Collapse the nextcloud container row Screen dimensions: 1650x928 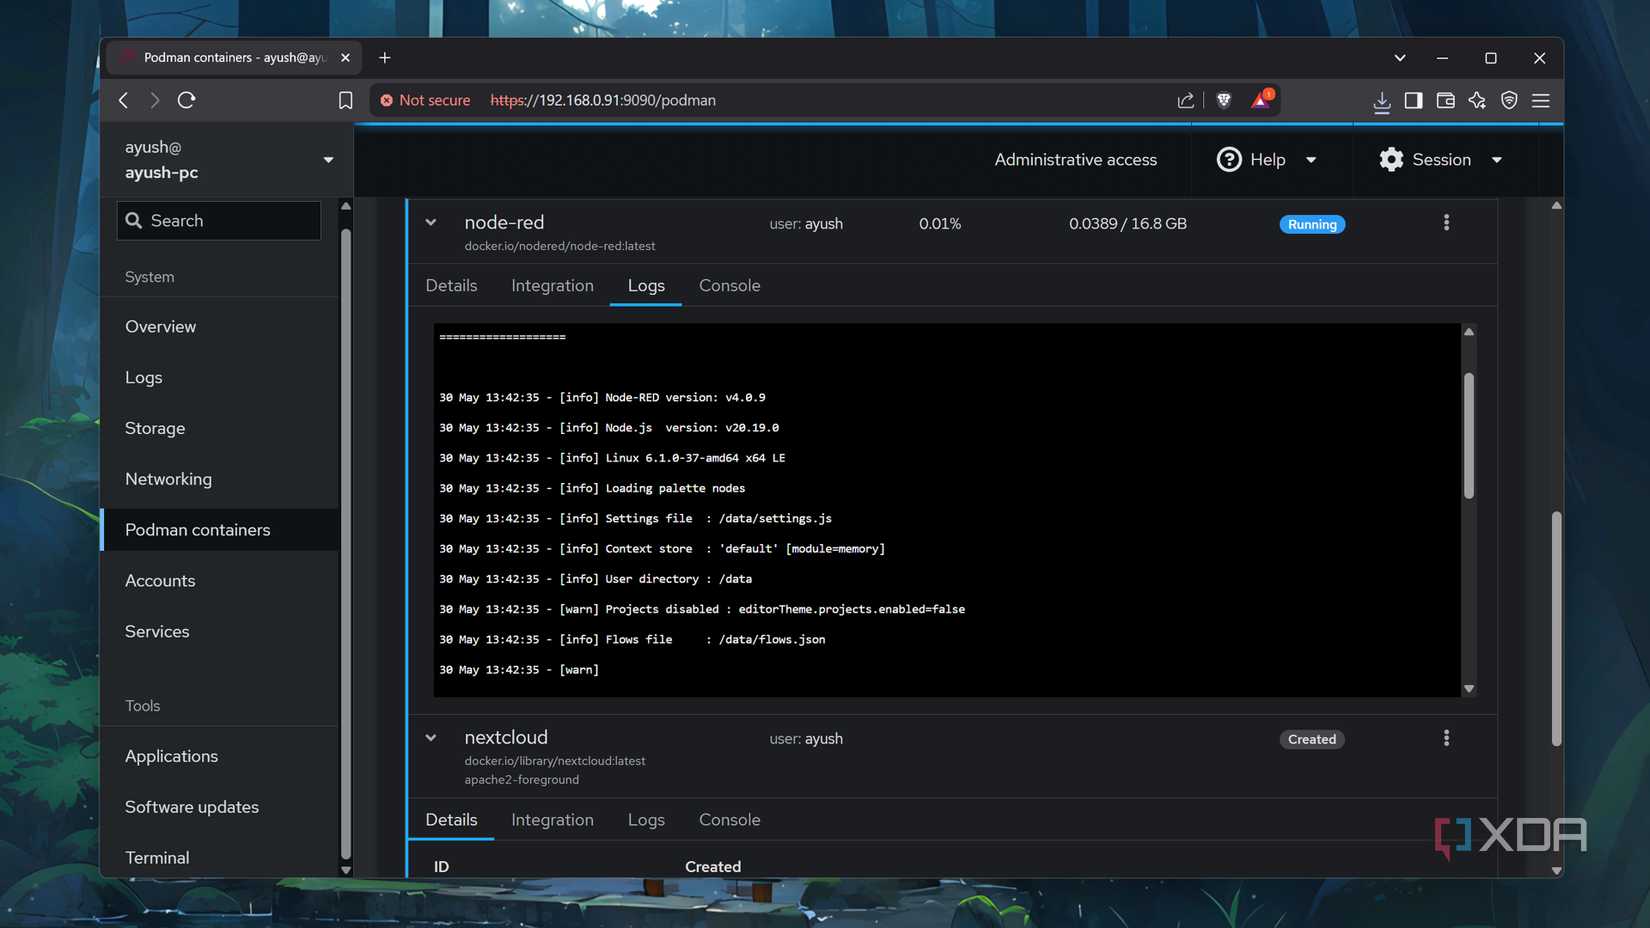(x=431, y=738)
